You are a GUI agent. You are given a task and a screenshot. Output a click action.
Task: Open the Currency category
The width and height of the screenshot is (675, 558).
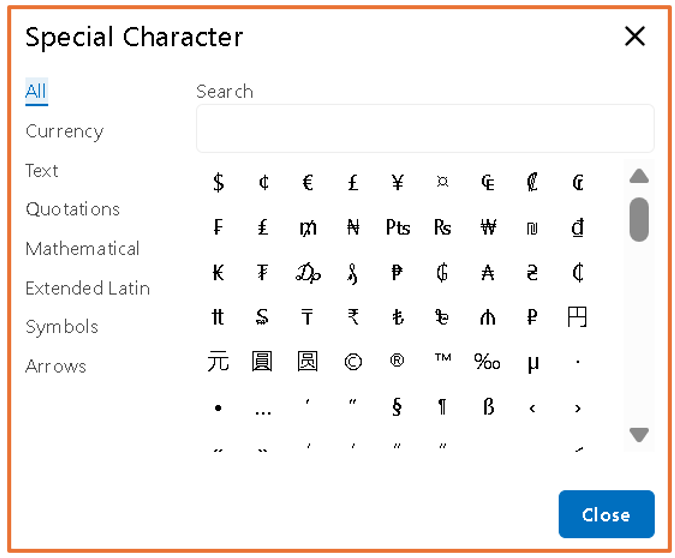coord(65,131)
